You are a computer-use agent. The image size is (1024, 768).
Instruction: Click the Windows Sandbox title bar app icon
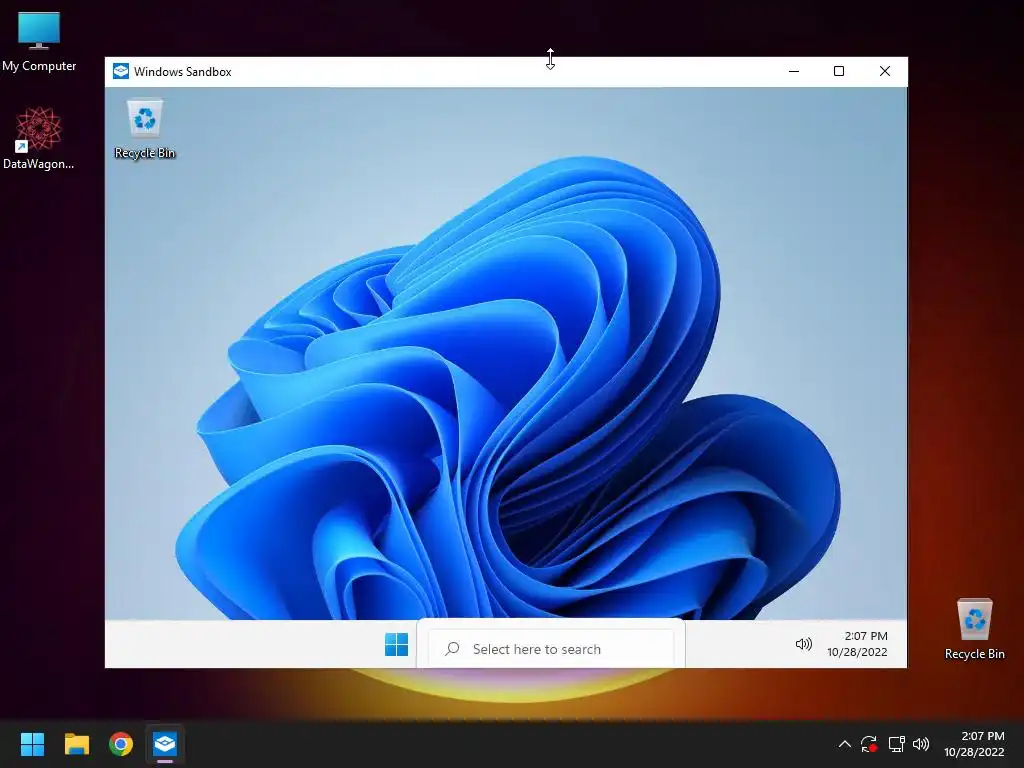121,71
